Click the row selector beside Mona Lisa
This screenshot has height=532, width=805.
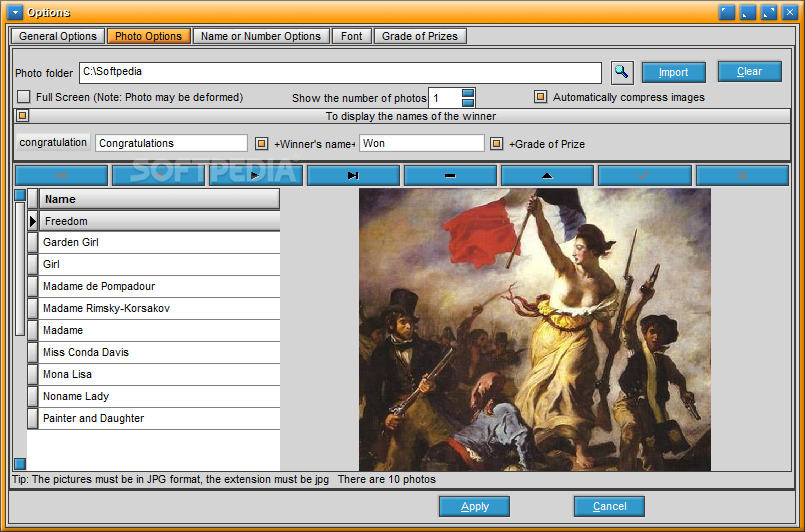click(x=33, y=375)
